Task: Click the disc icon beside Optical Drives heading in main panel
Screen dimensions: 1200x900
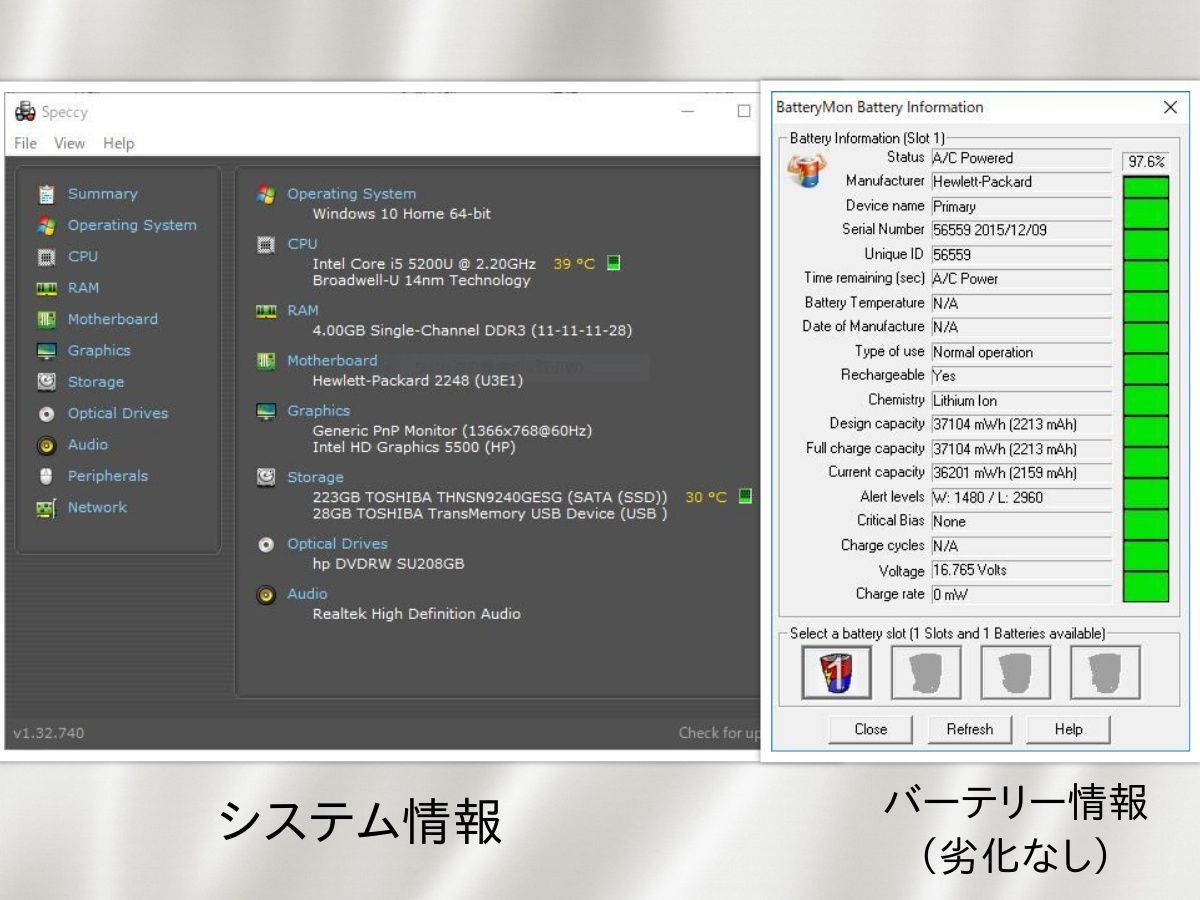Action: [266, 544]
